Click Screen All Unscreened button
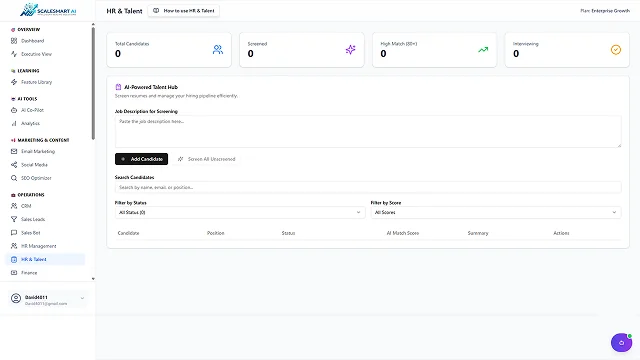Viewport: 640px width, 360px height. click(x=207, y=159)
